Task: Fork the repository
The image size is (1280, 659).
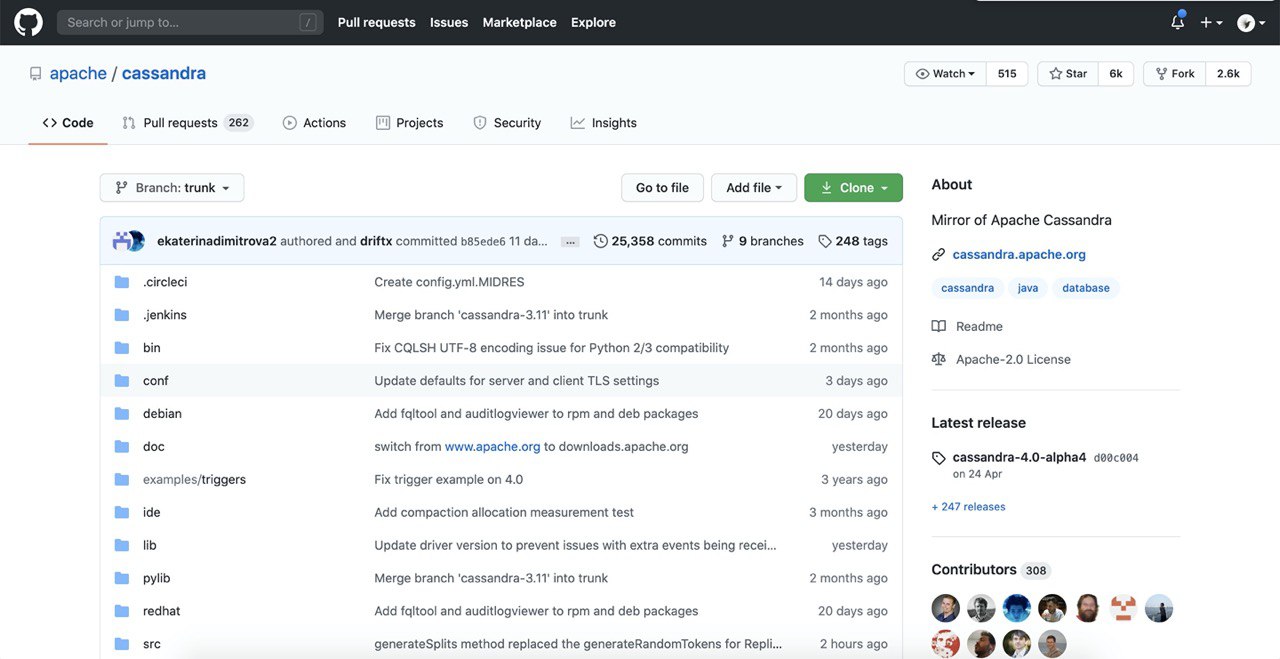Action: click(x=1175, y=74)
